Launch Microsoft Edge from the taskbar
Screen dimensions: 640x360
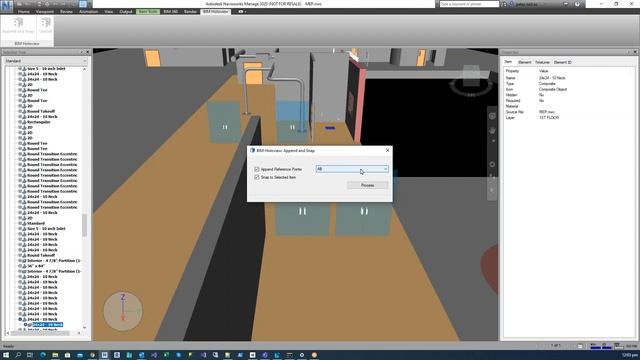[x=43, y=355]
